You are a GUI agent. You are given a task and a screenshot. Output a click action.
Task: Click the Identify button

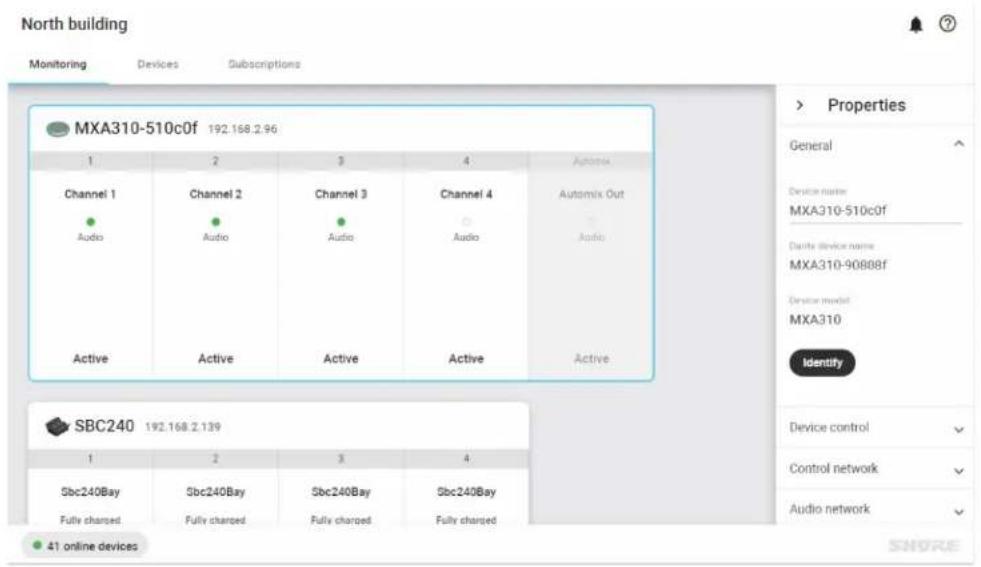(822, 363)
